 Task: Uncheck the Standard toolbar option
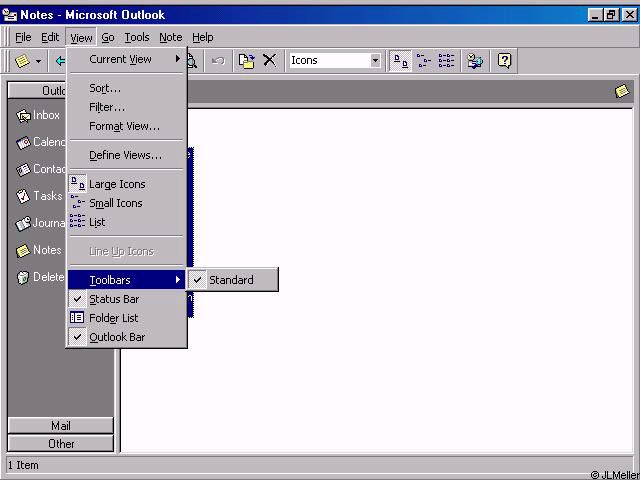pyautogui.click(x=232, y=280)
